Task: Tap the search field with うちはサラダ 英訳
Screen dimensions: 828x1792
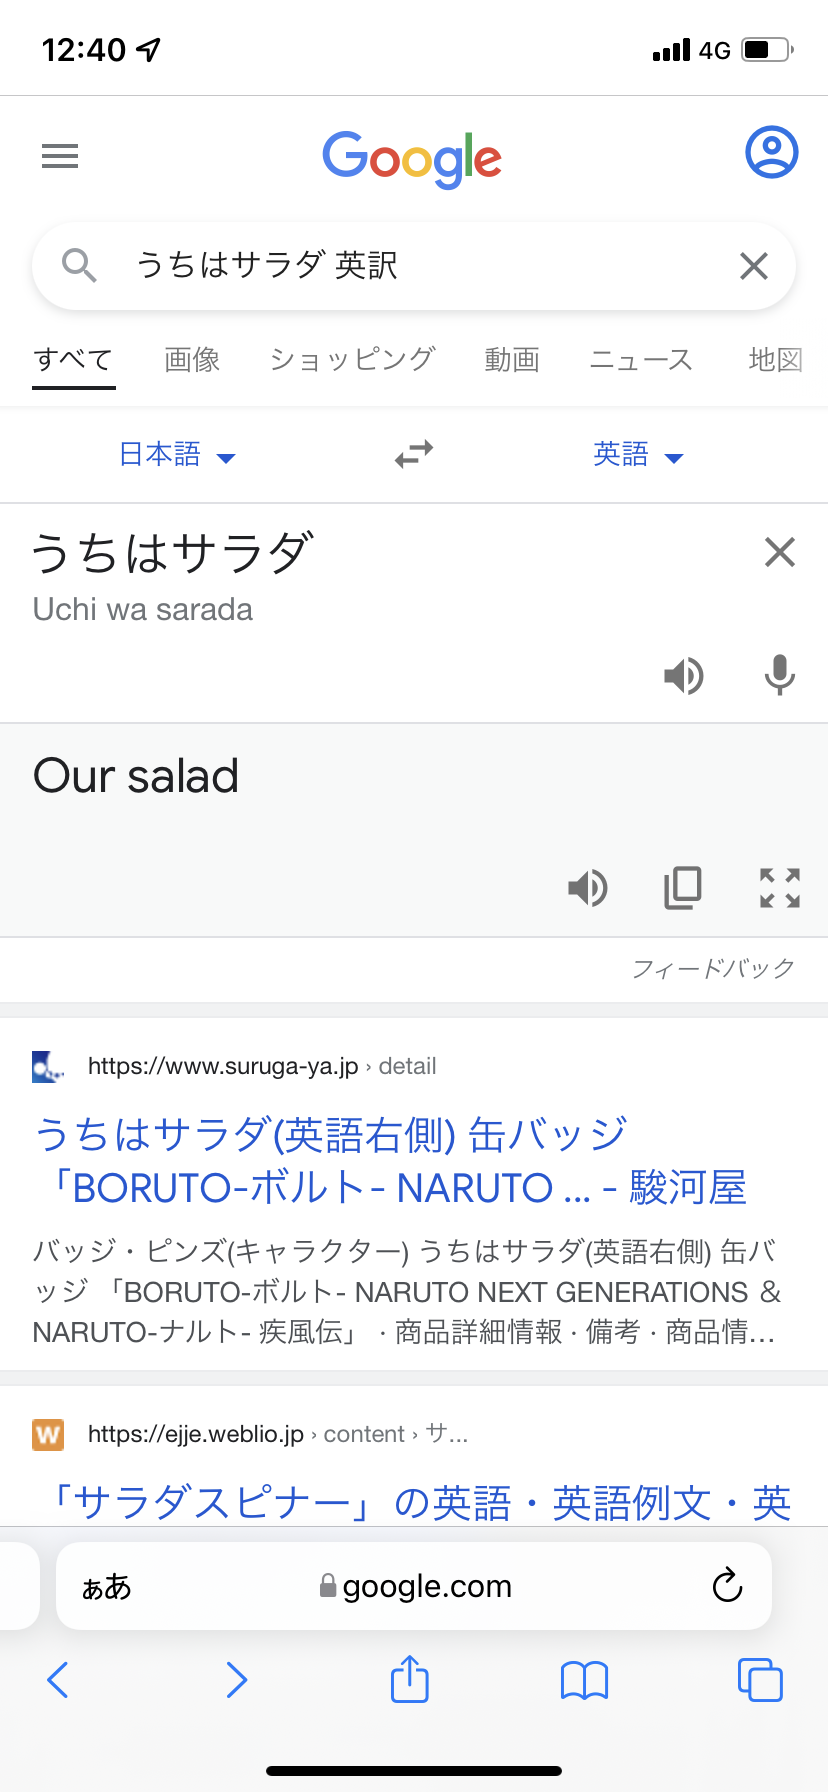Action: tap(400, 266)
